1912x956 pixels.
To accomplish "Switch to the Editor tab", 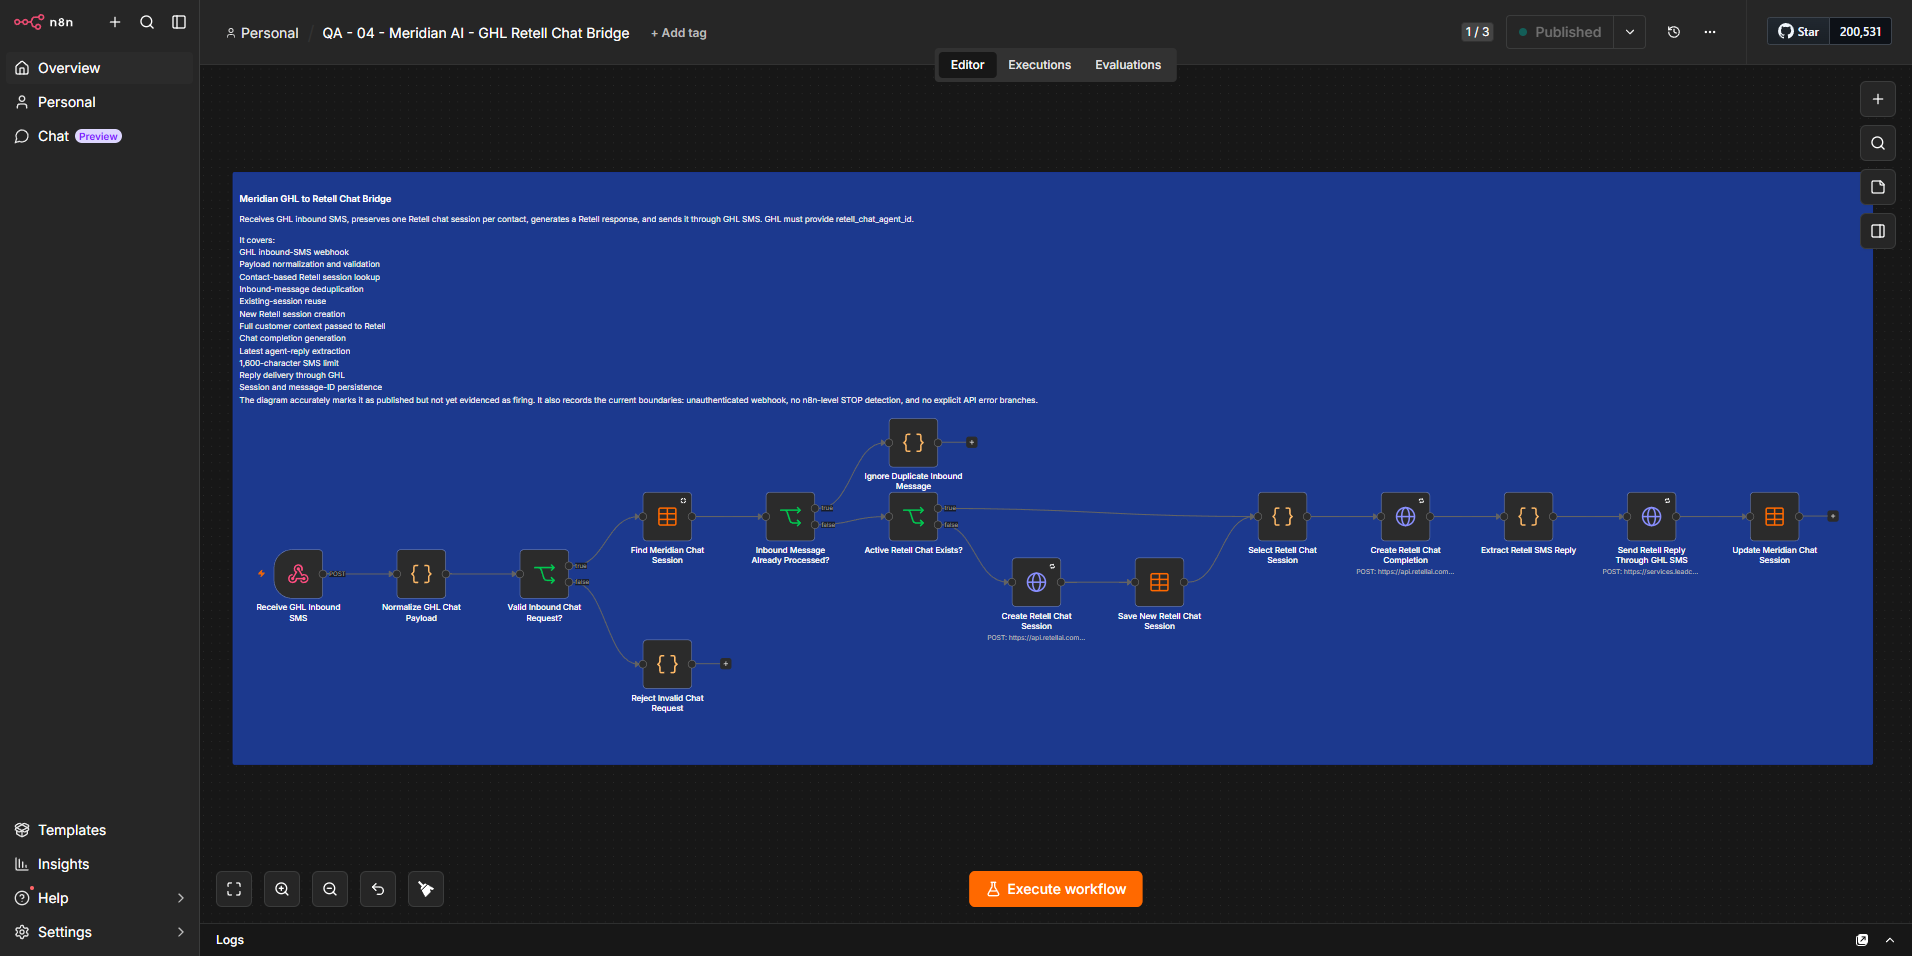I will [x=967, y=65].
